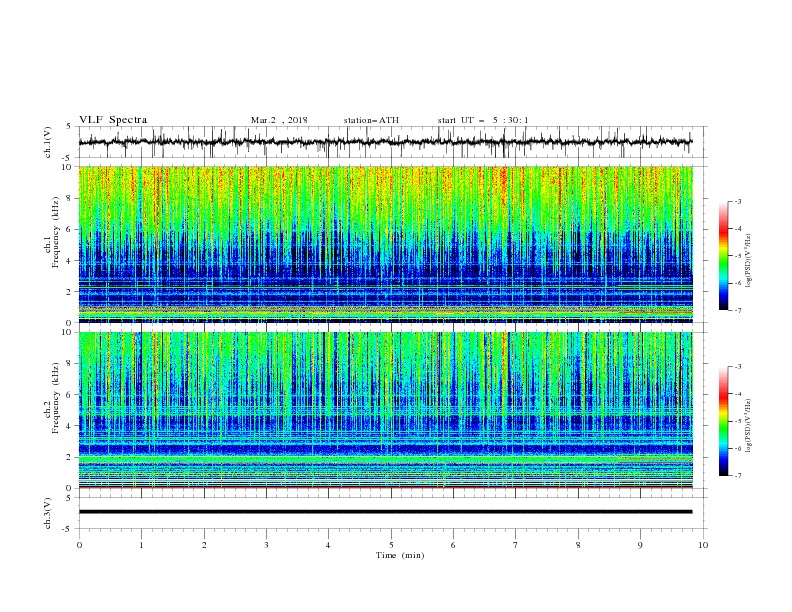Click the "4" kHz tick on ch.1 spectrogram
The height and width of the screenshot is (612, 792).
70,261
